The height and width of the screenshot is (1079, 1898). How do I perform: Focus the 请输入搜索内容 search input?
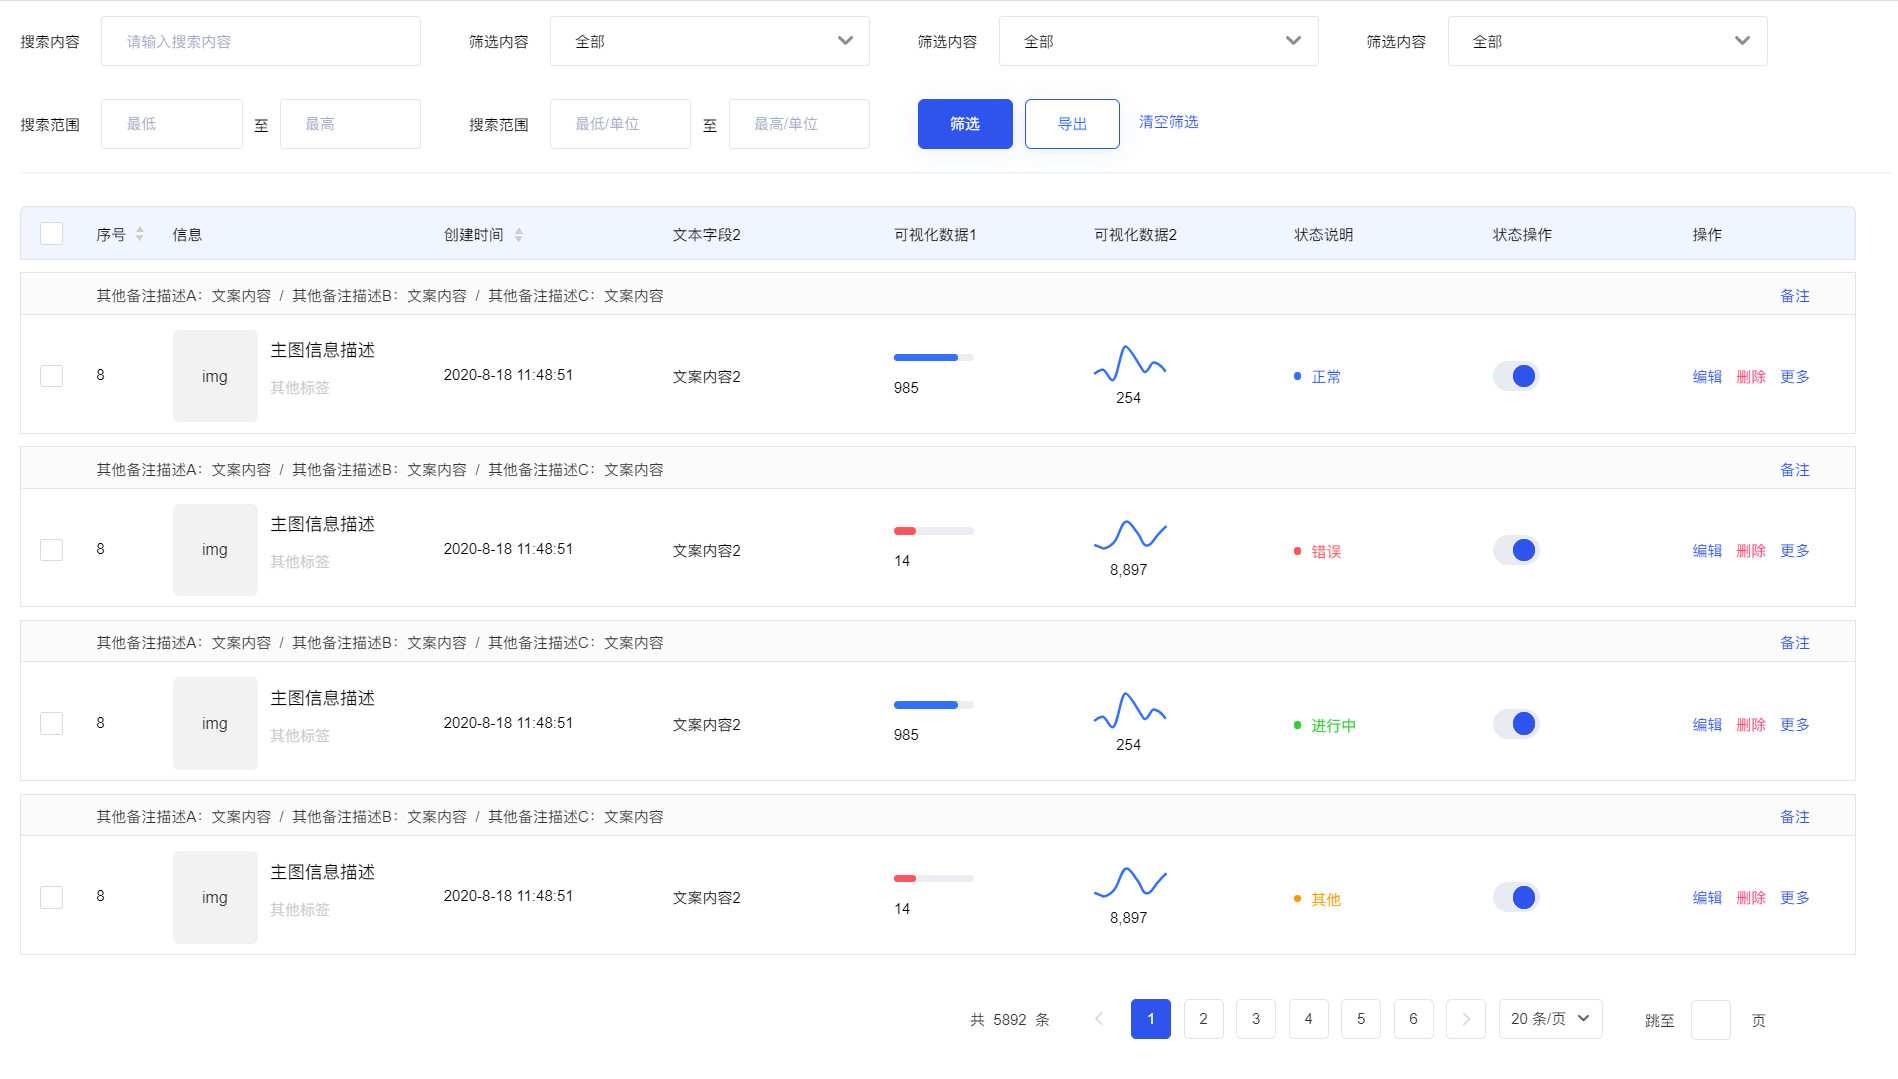click(261, 41)
